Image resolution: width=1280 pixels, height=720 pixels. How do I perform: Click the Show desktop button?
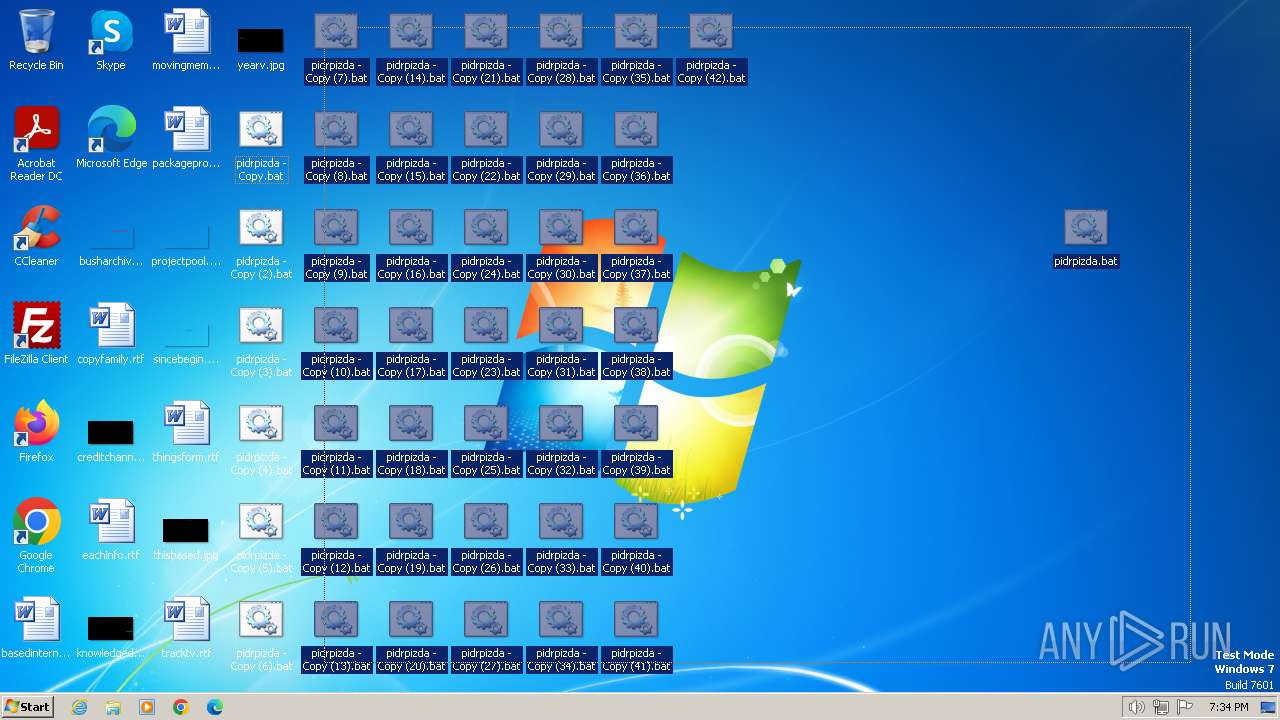click(1269, 707)
